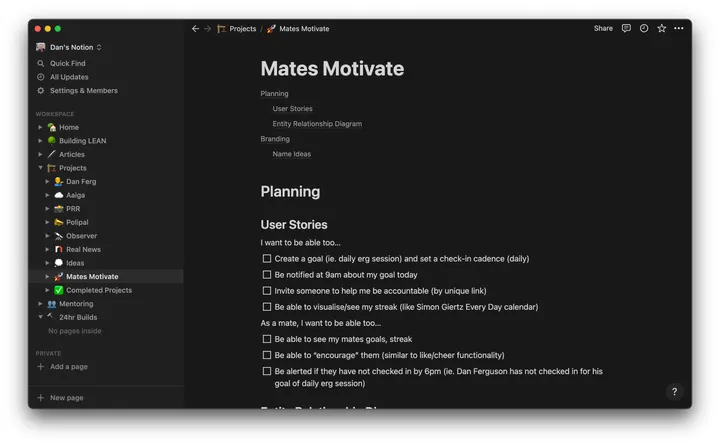Viewport: 720px width, 446px height.
Task: Click the Completed Projects green check icon
Action: pyautogui.click(x=58, y=290)
